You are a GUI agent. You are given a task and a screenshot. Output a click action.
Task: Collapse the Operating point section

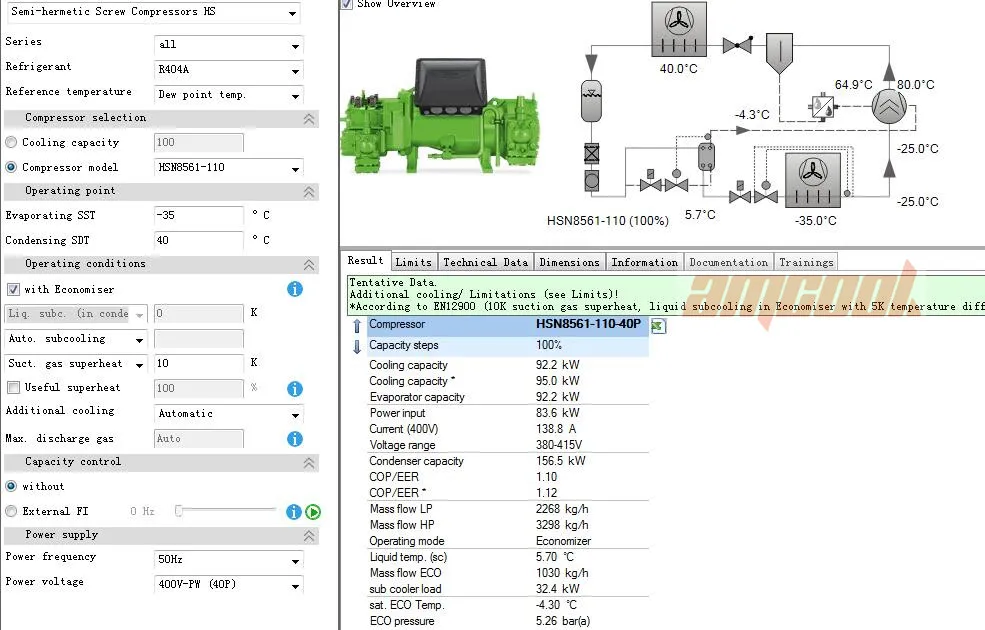pos(309,192)
